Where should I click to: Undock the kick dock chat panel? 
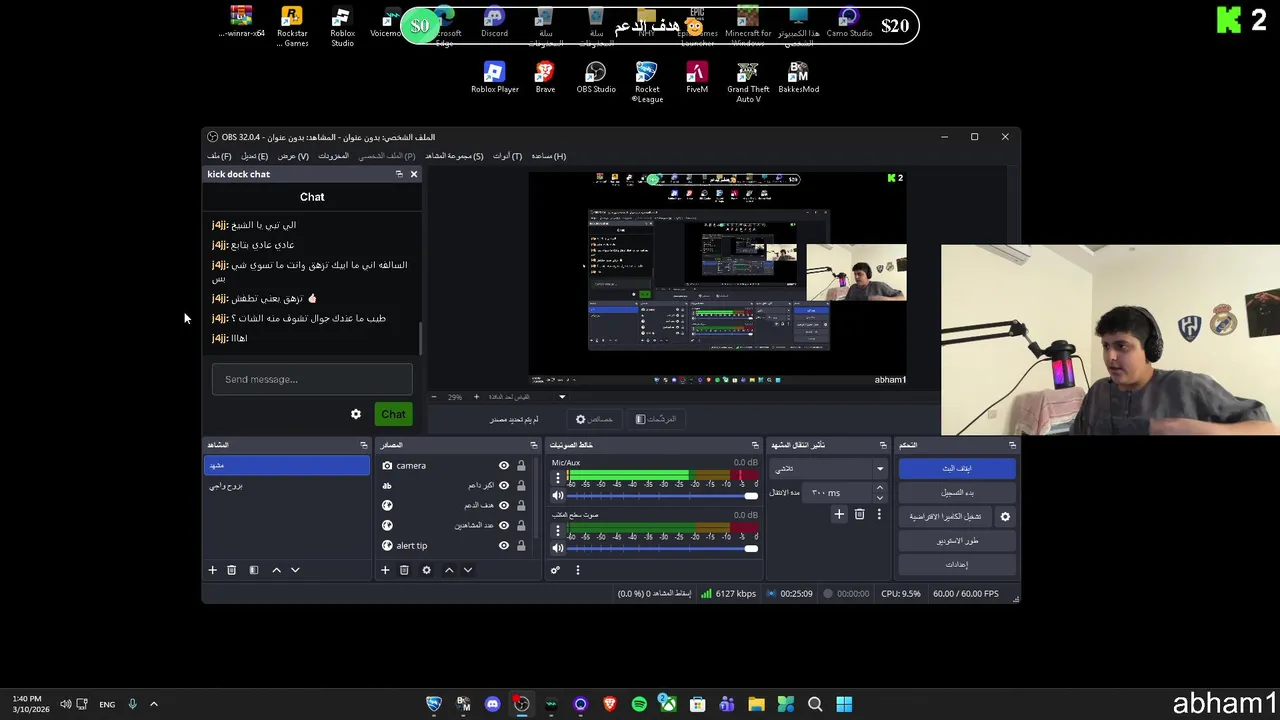pos(399,174)
